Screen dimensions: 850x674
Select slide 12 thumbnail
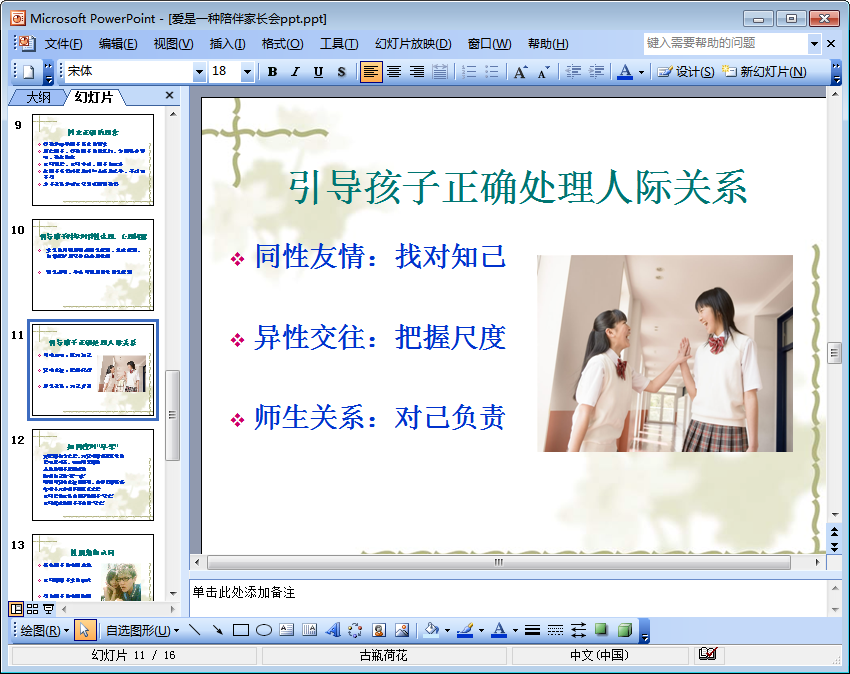click(93, 475)
